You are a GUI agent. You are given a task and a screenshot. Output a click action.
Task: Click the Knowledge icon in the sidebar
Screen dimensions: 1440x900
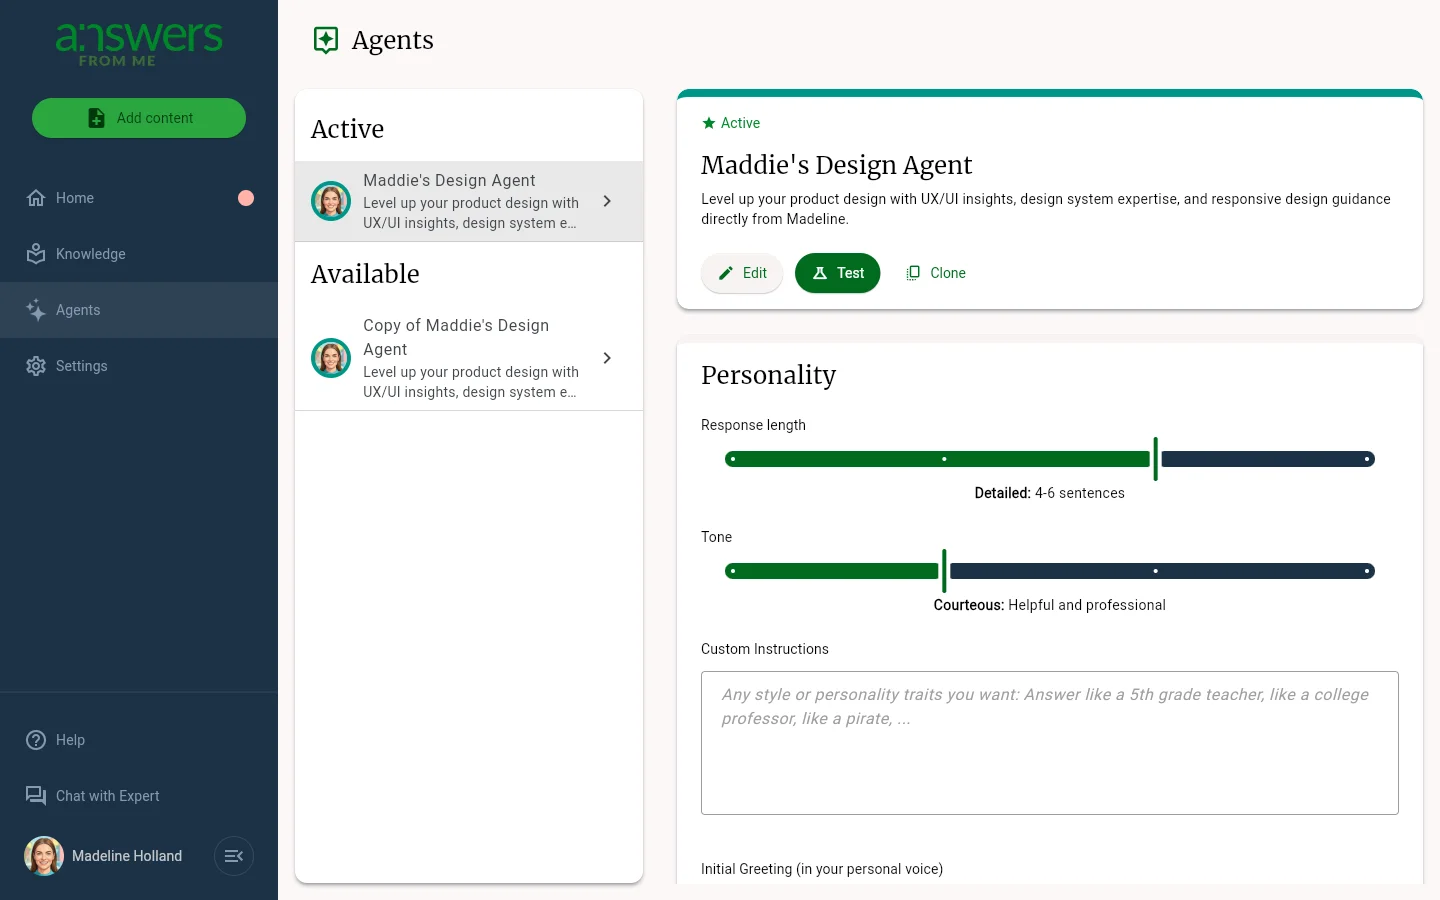[36, 254]
